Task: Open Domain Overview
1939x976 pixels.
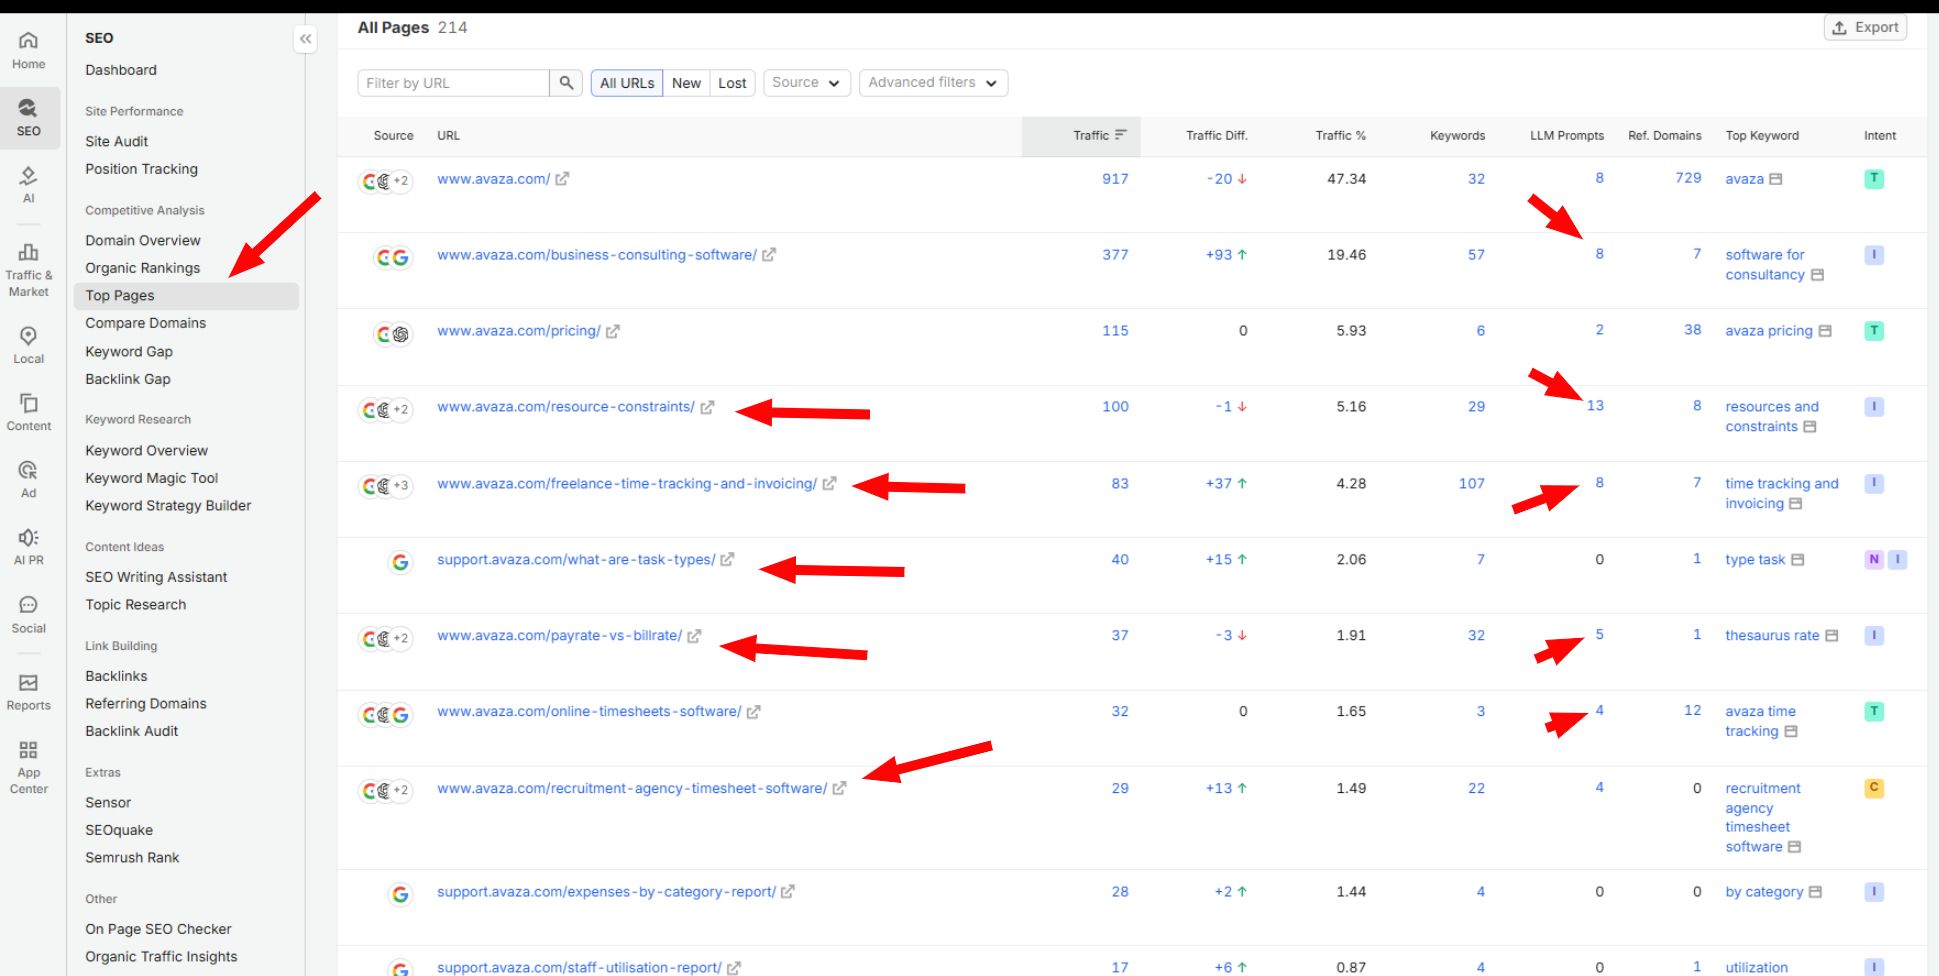Action: click(143, 241)
